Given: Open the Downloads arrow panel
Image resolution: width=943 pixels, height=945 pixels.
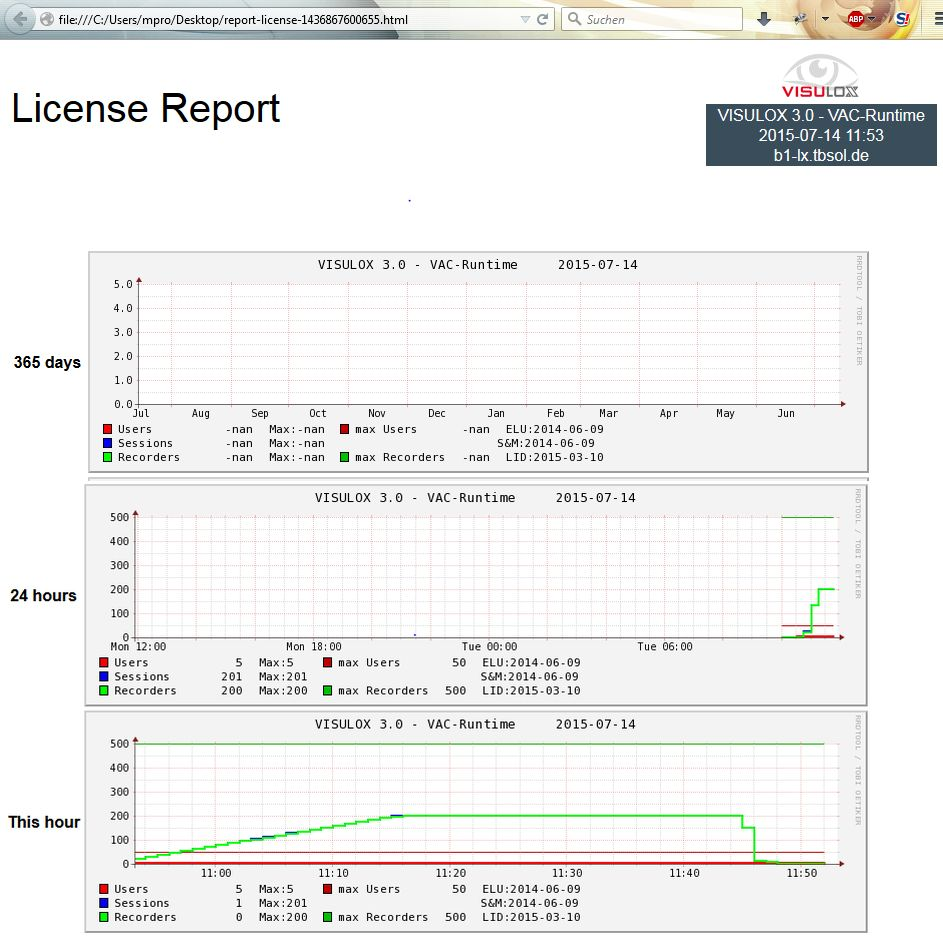Looking at the screenshot, I should pyautogui.click(x=764, y=19).
